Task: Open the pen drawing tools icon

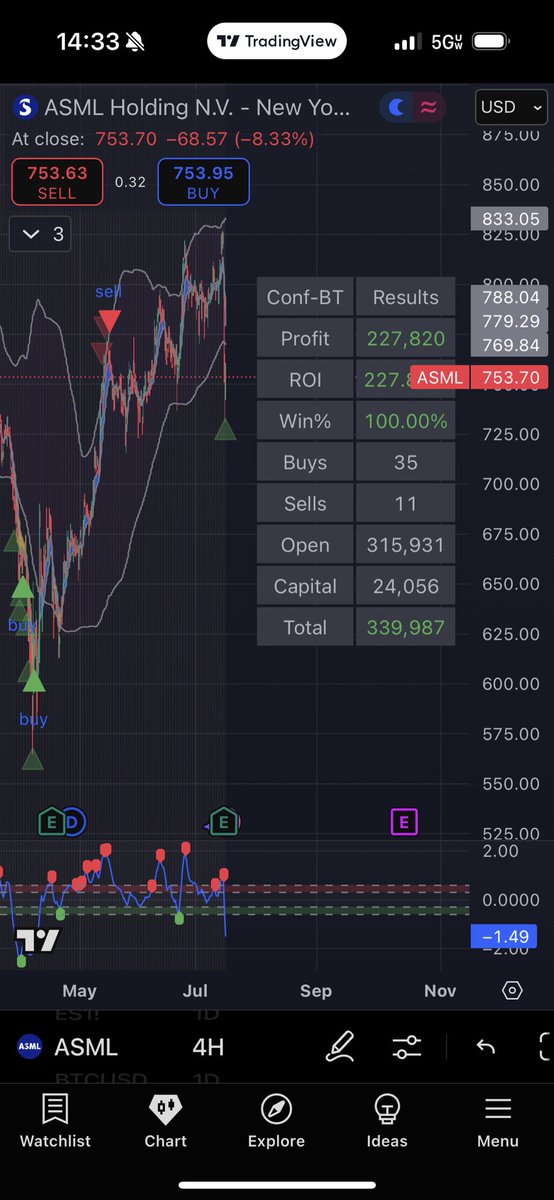Action: (x=340, y=1047)
